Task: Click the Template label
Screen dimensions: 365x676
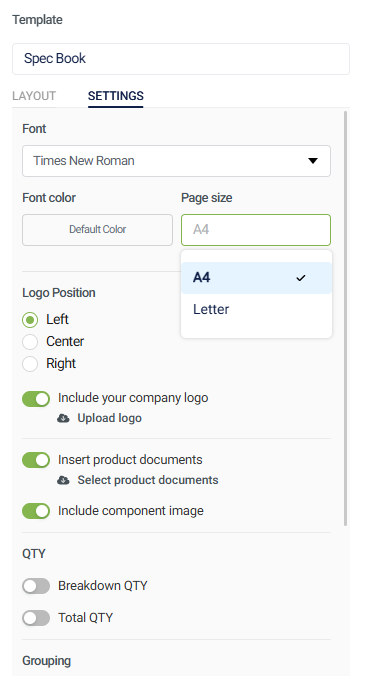Action: click(x=37, y=20)
